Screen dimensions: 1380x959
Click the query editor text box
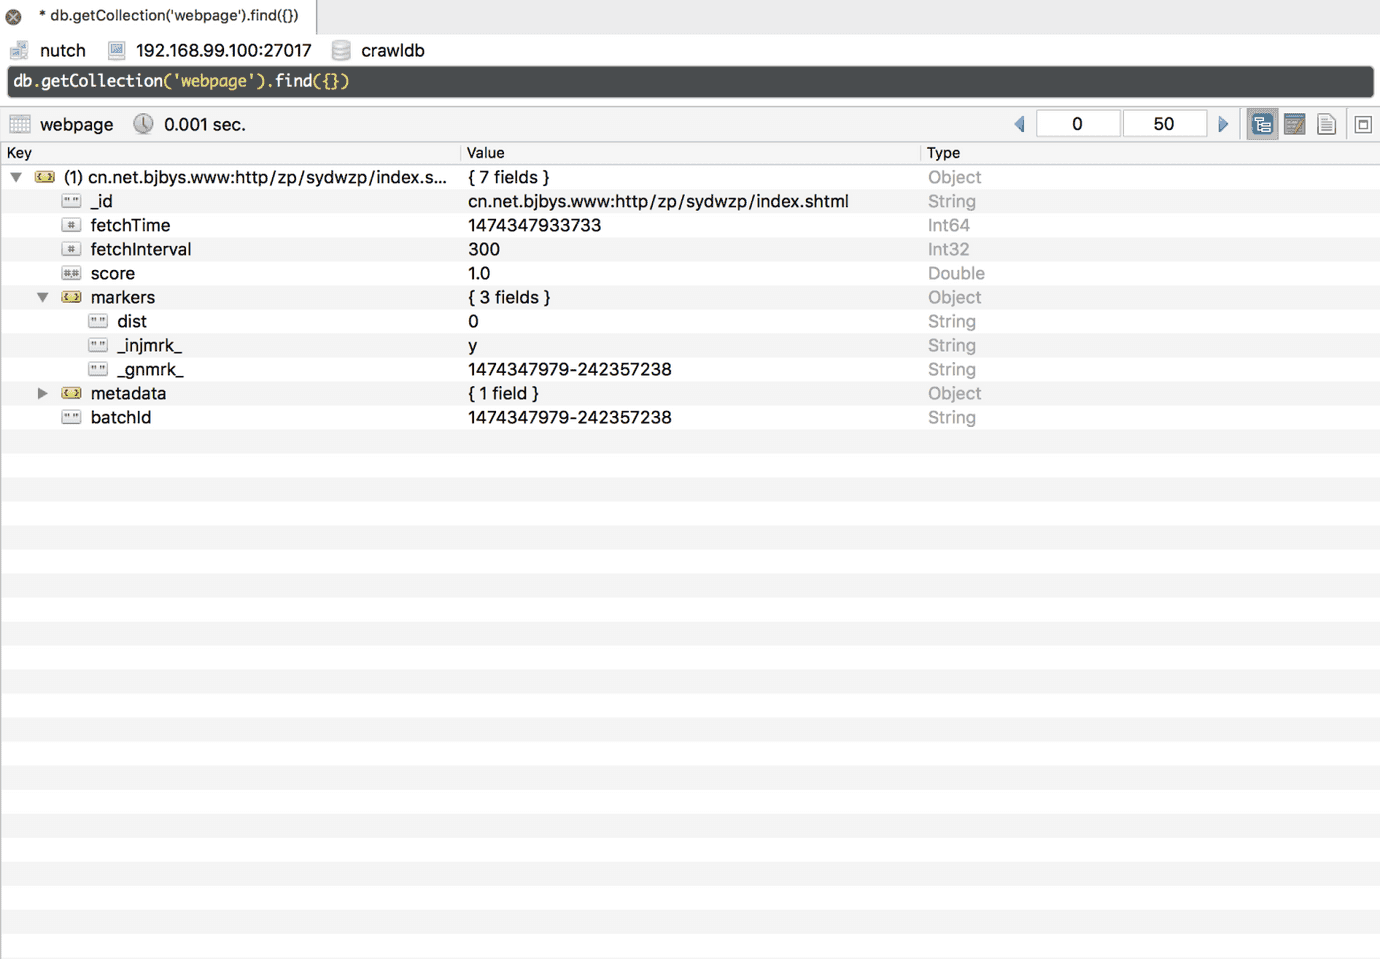690,82
